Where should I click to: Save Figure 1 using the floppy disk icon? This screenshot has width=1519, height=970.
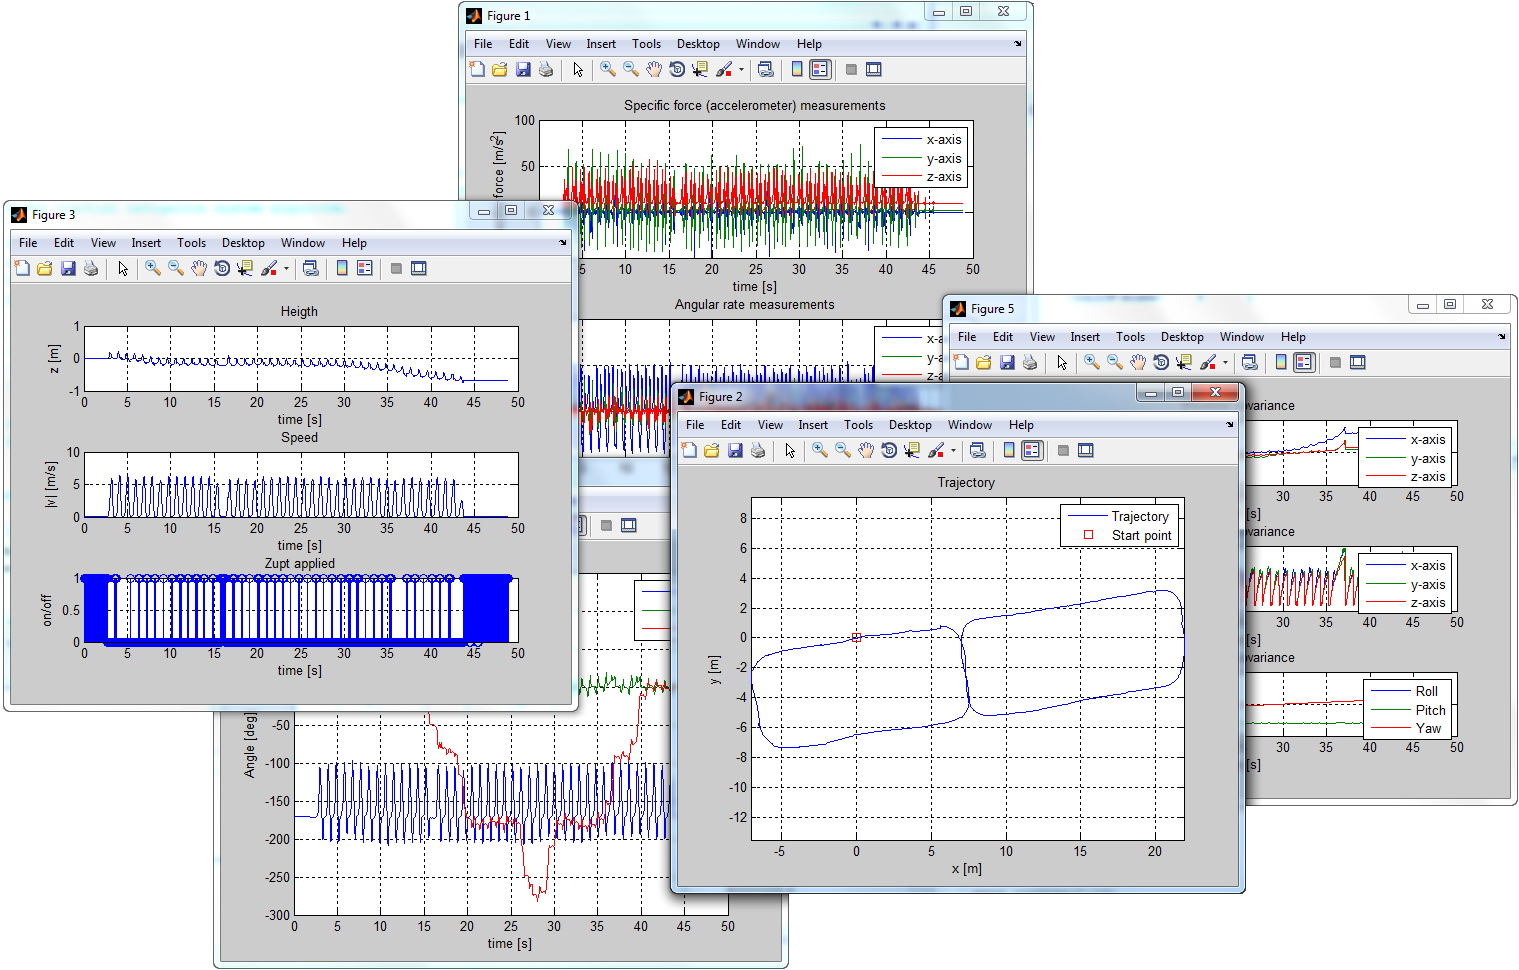[523, 69]
